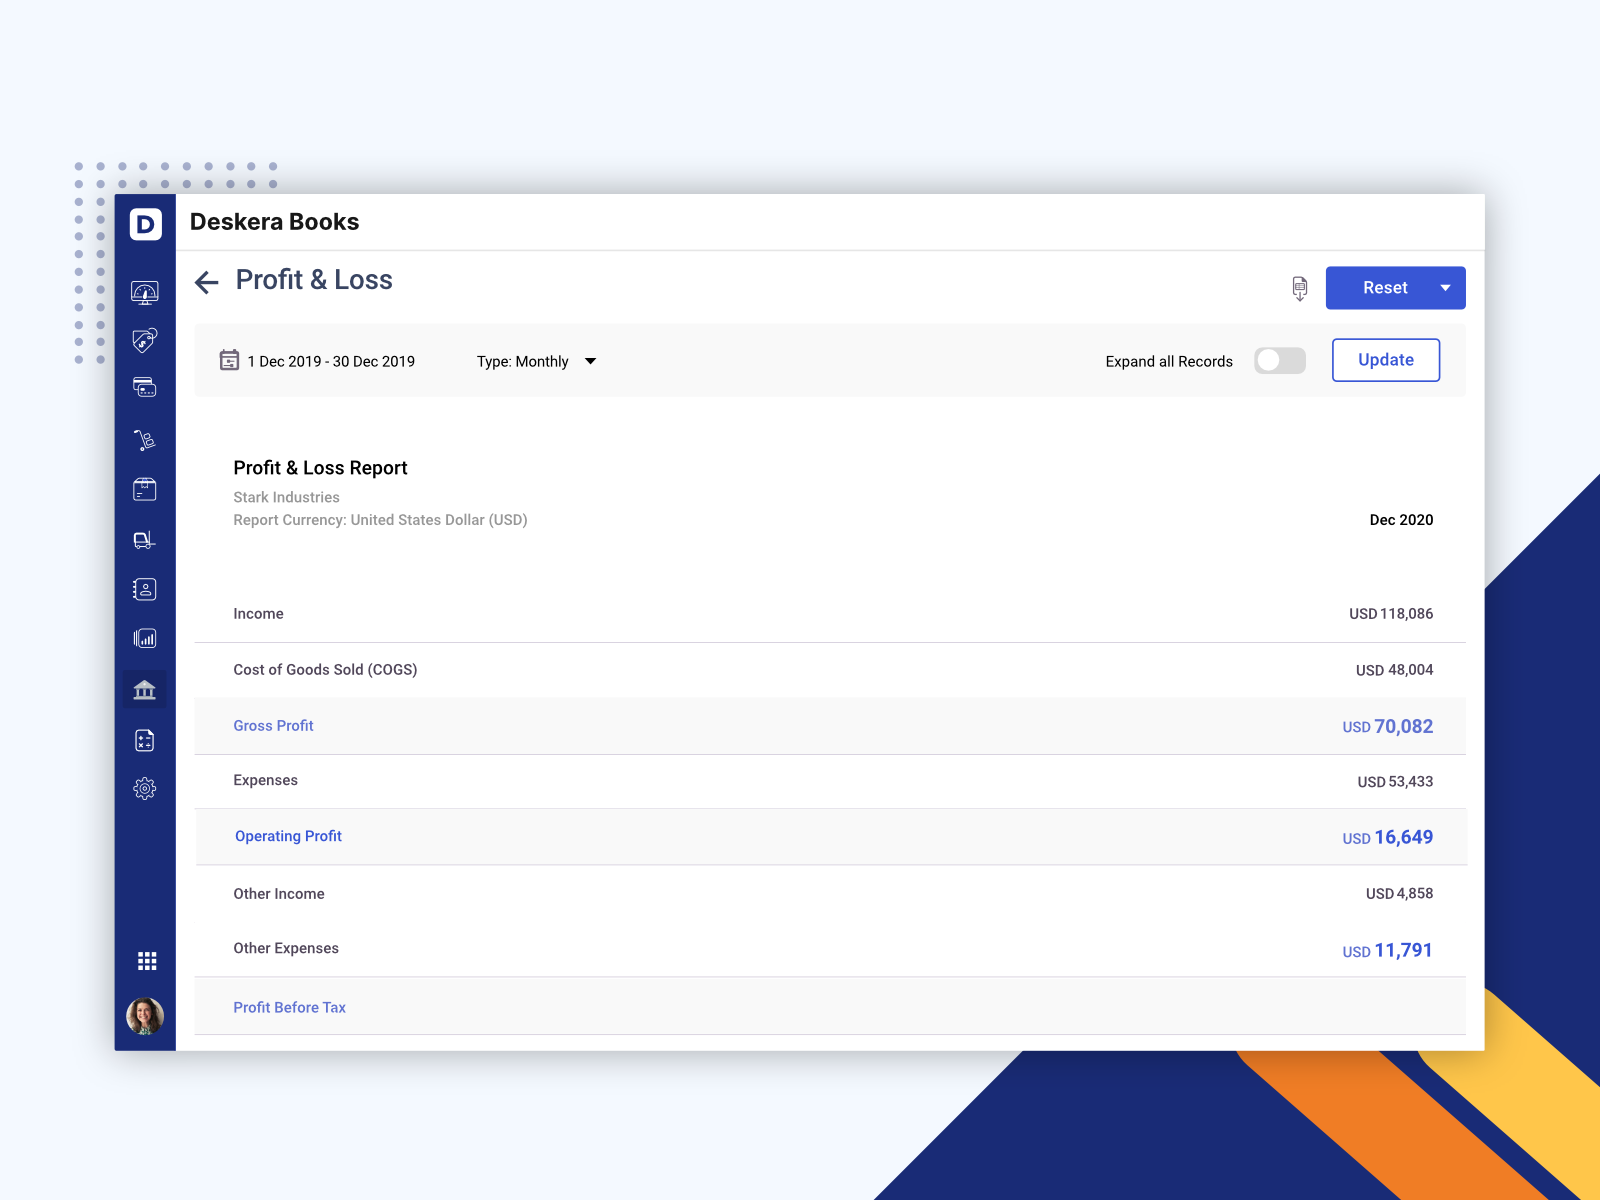Screen dimensions: 1600x1200
Task: Open the credit card payments icon
Action: coord(145,387)
